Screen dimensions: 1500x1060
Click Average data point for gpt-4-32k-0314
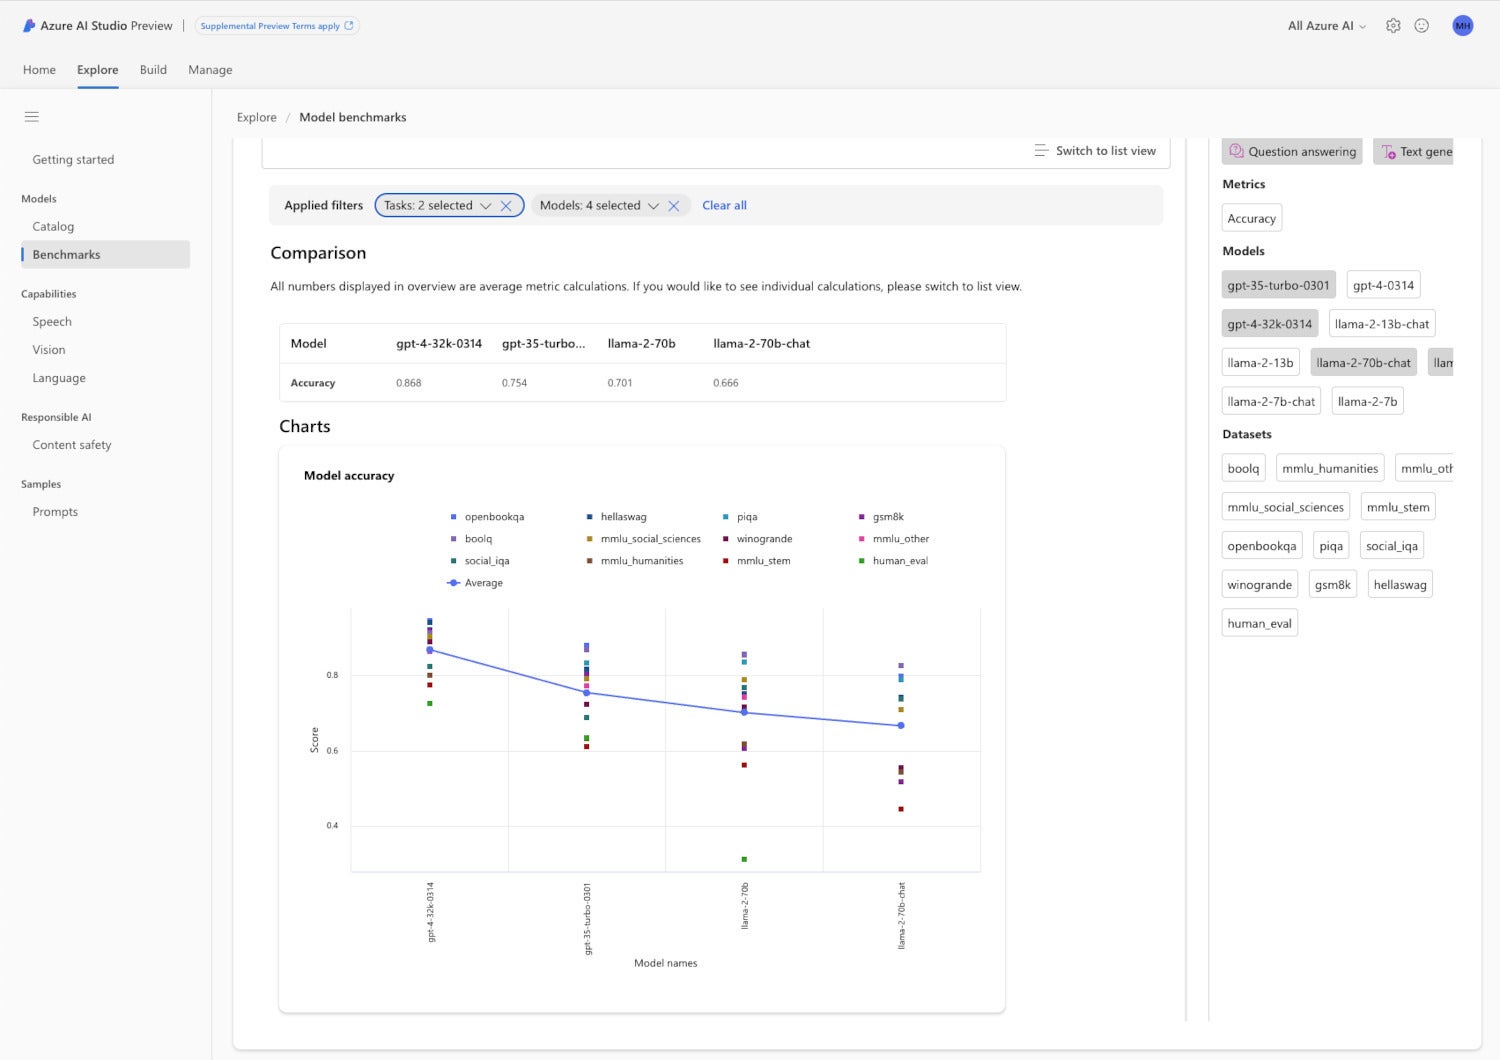click(430, 650)
